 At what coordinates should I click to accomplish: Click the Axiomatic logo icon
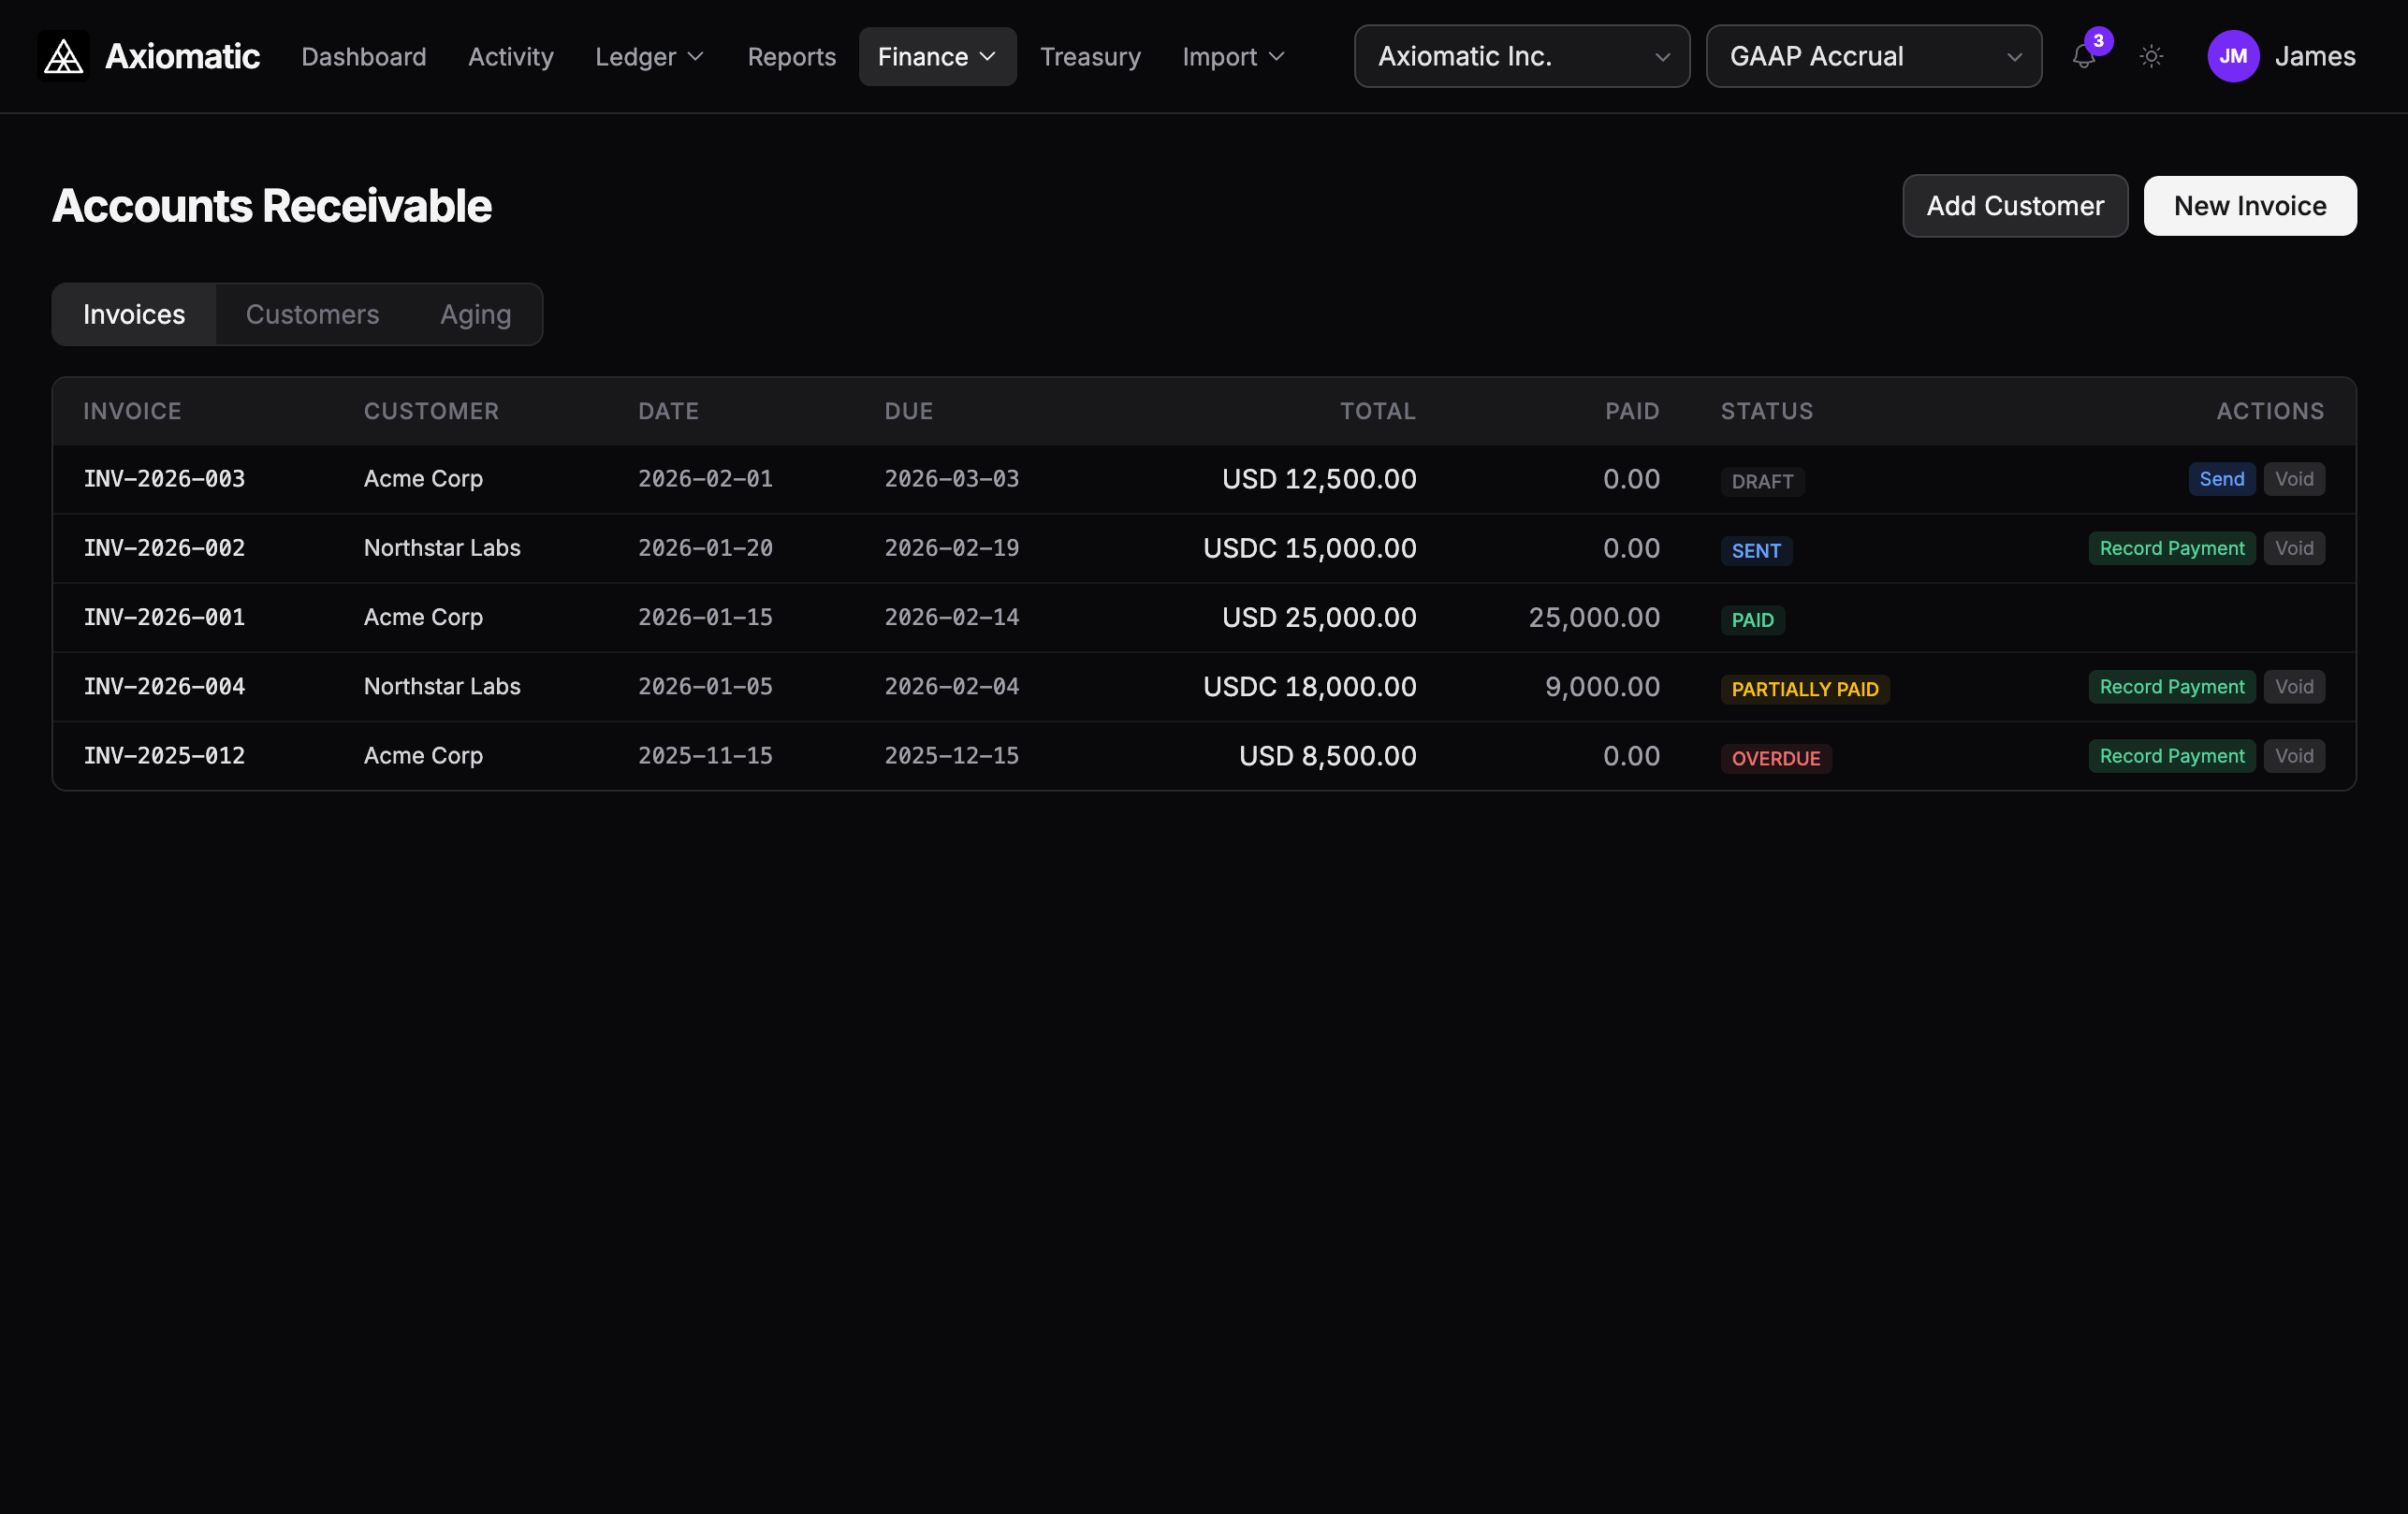pyautogui.click(x=62, y=56)
